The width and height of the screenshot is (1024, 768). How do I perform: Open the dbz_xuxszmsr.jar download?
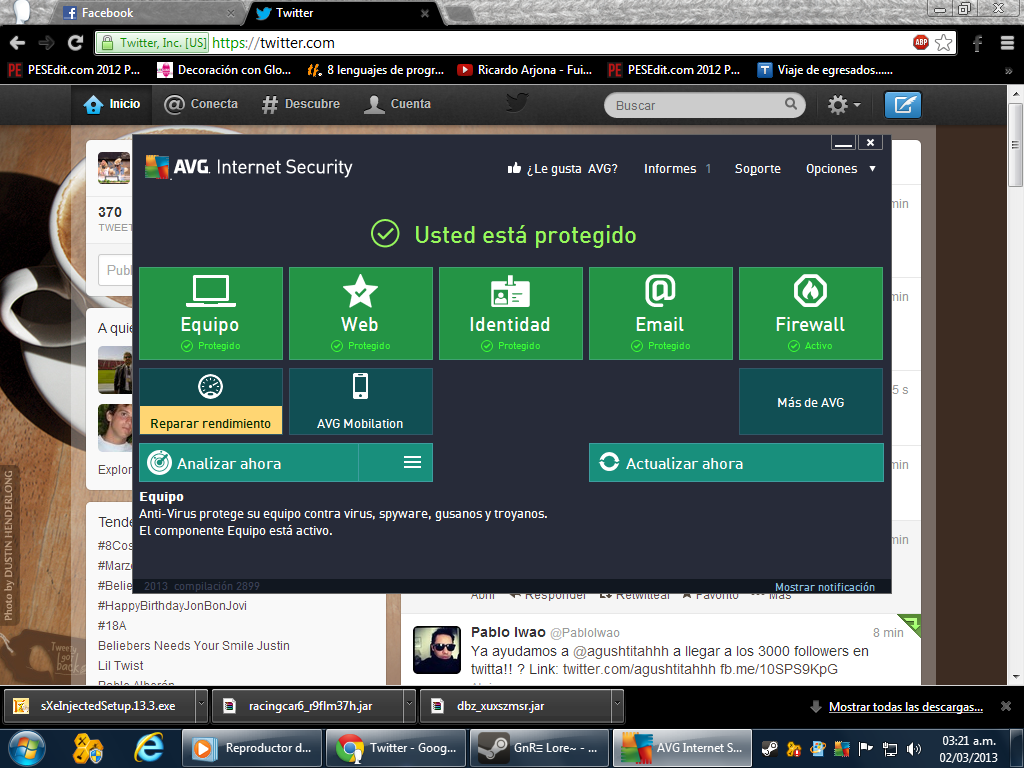(x=516, y=706)
